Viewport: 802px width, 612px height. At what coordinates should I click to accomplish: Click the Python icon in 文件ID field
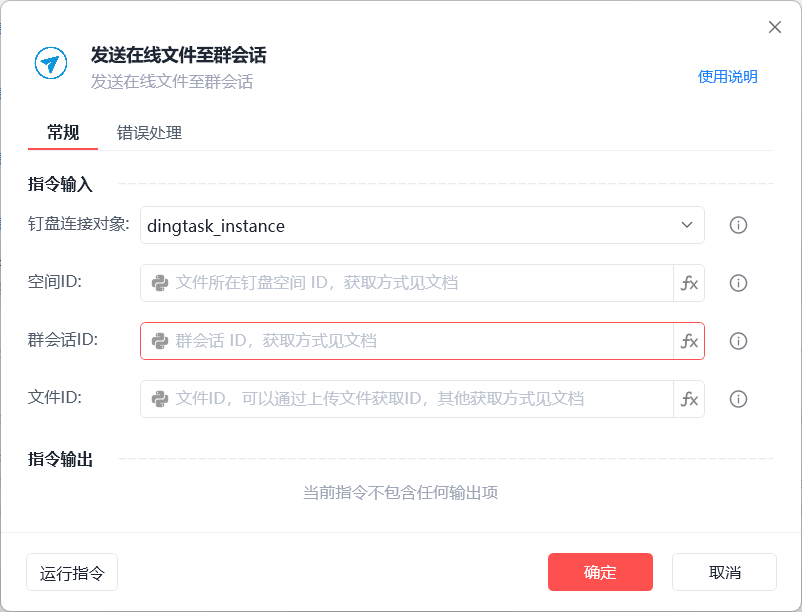tap(160, 399)
